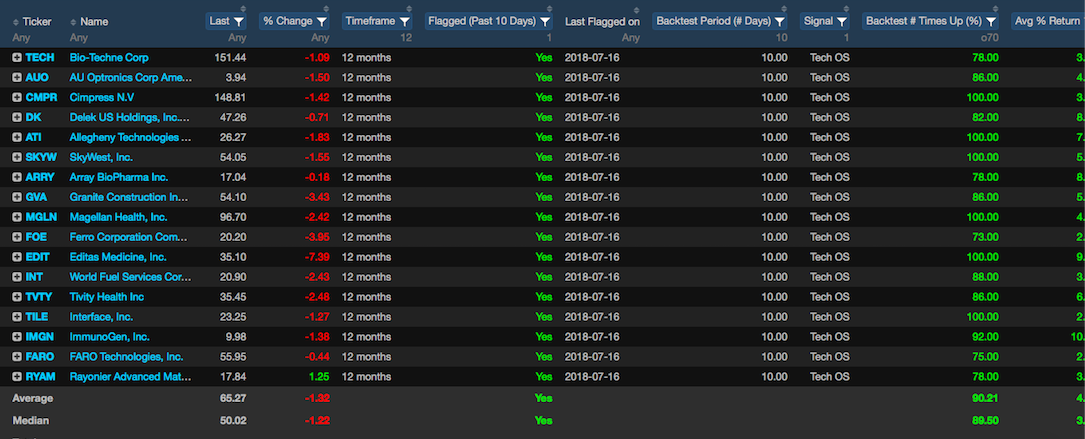Expand the GVA row
This screenshot has width=1085, height=439.
coord(17,197)
